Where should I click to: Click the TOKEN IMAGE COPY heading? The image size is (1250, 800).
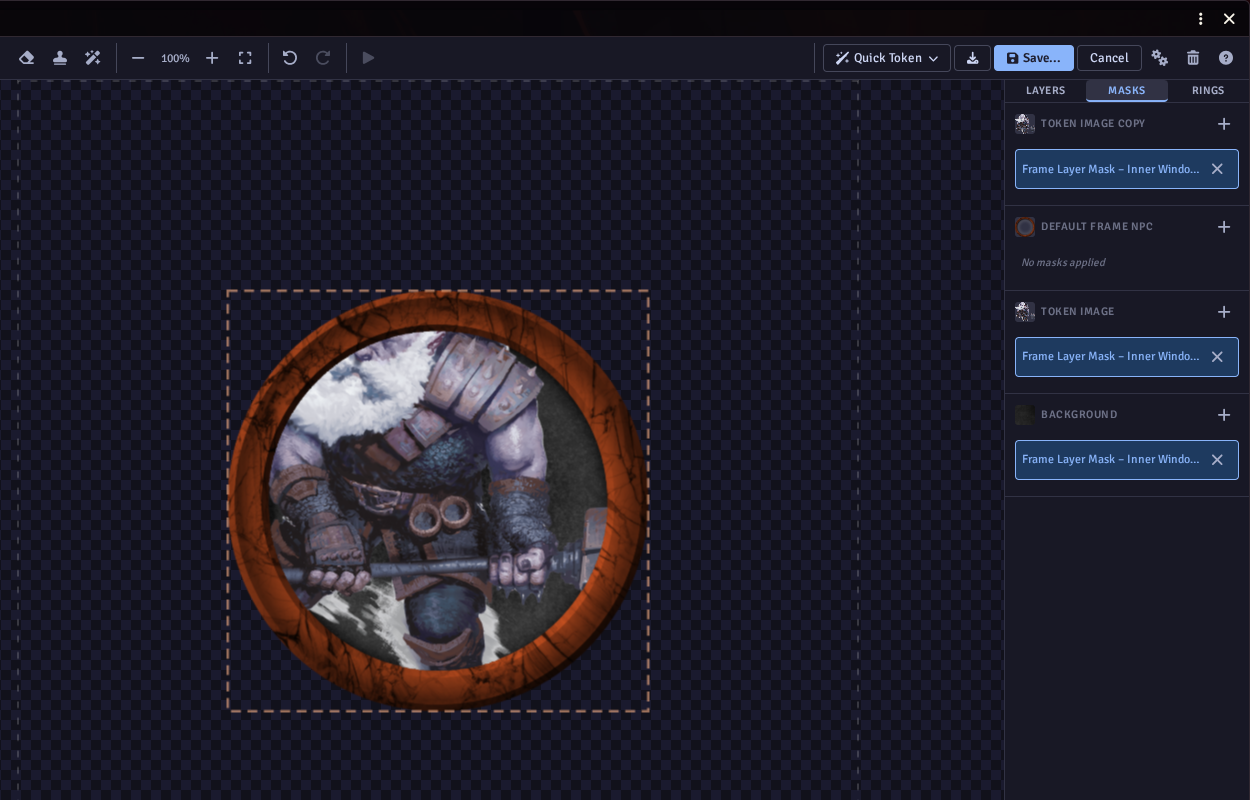coord(1093,124)
